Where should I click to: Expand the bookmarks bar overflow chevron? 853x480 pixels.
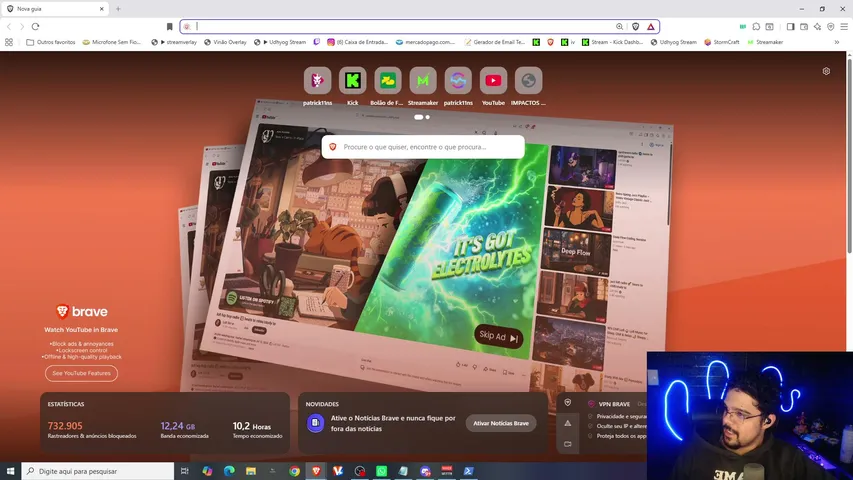[837, 42]
